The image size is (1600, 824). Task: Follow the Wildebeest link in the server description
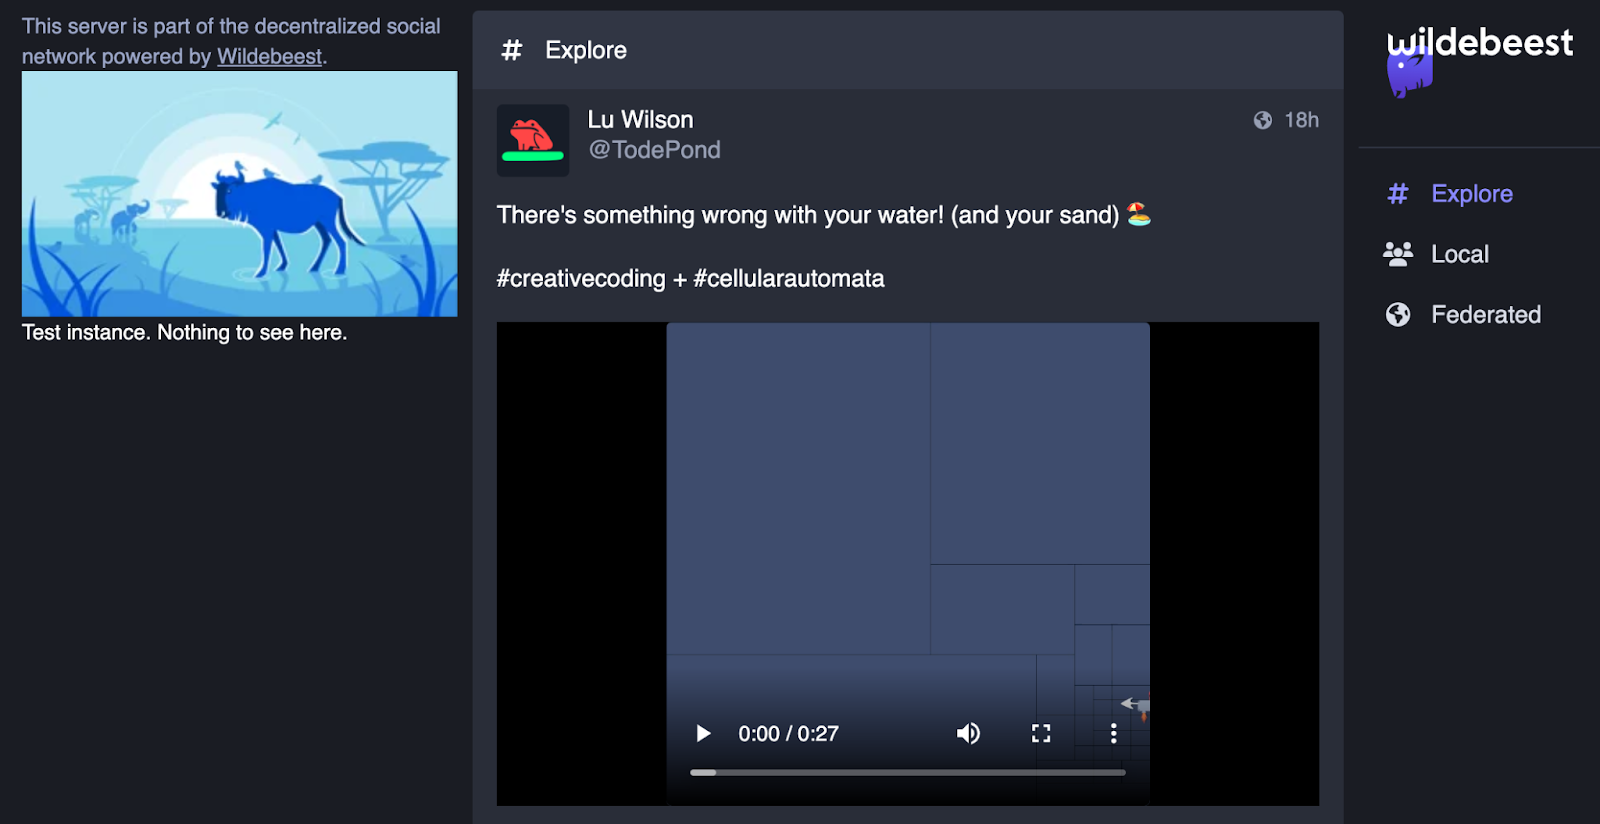click(x=270, y=56)
